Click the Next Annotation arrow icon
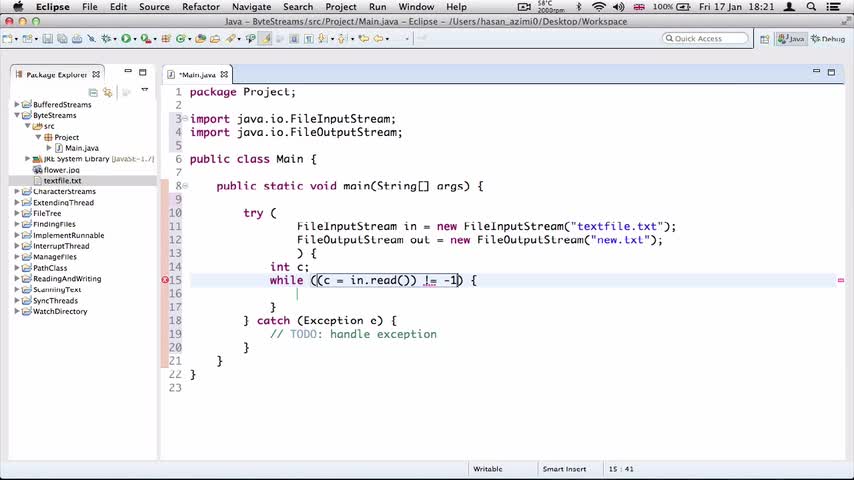854x480 pixels. pos(322,39)
